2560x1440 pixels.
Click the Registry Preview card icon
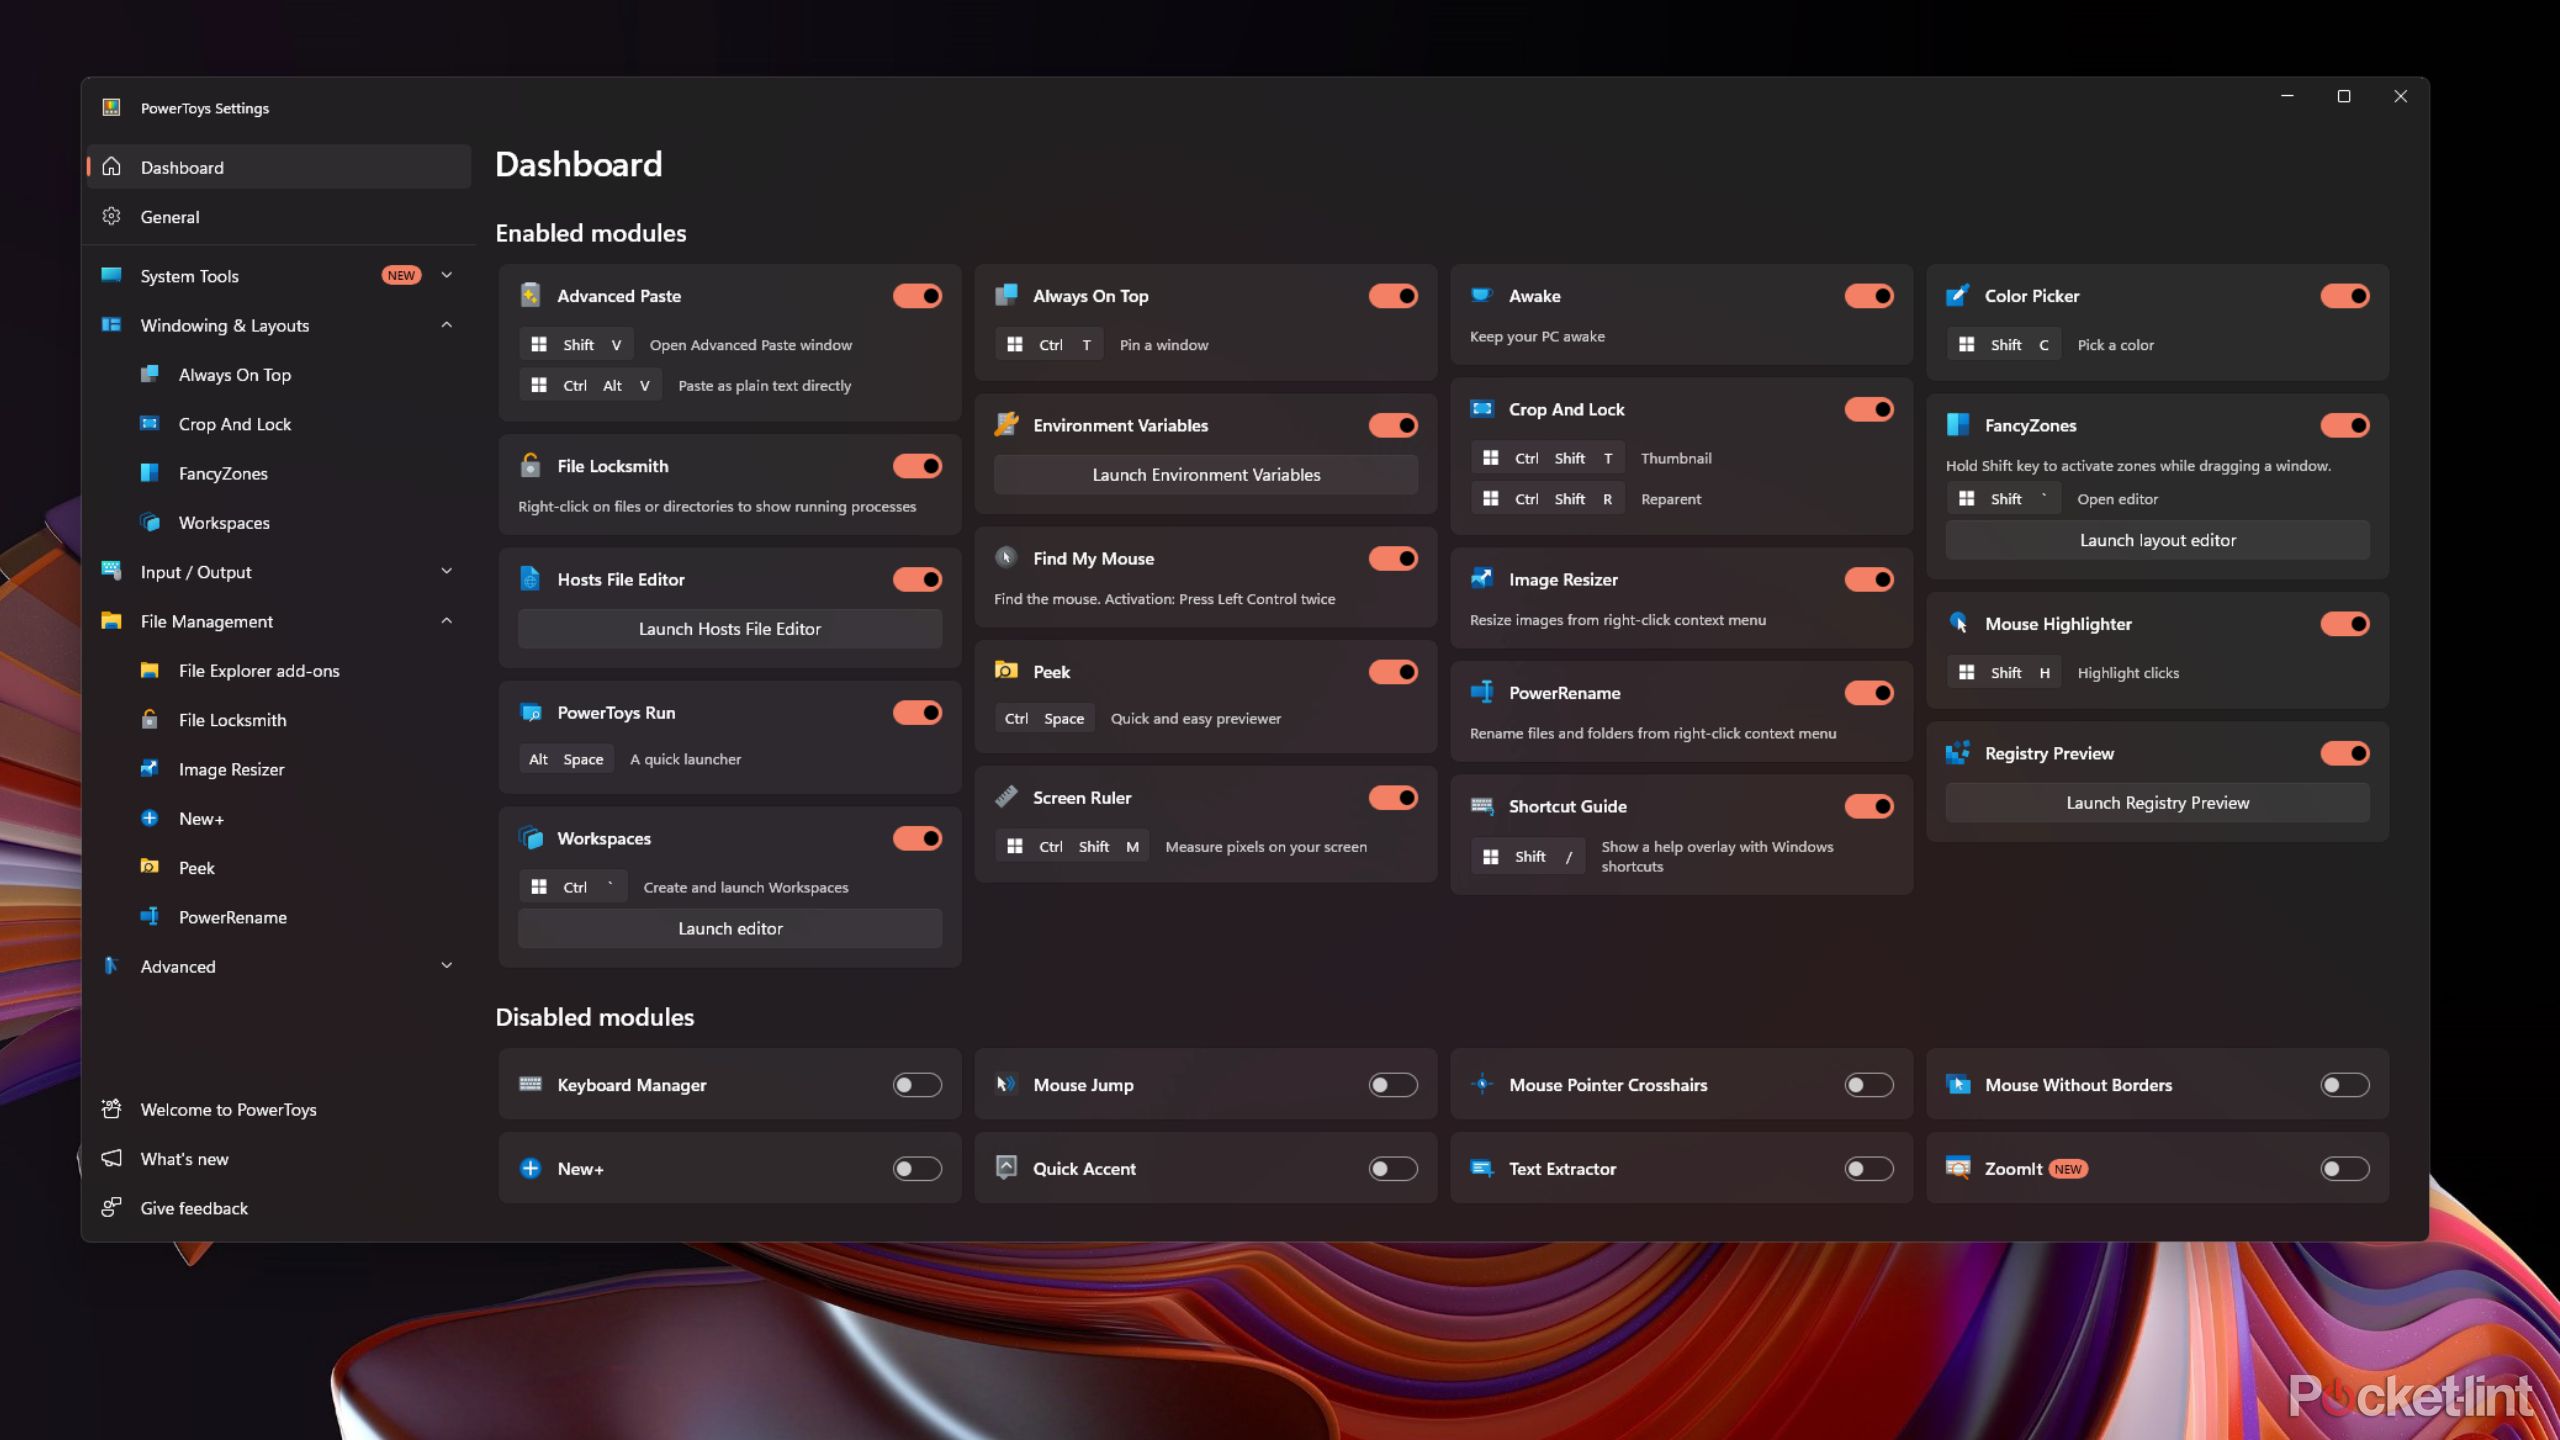coord(1958,752)
